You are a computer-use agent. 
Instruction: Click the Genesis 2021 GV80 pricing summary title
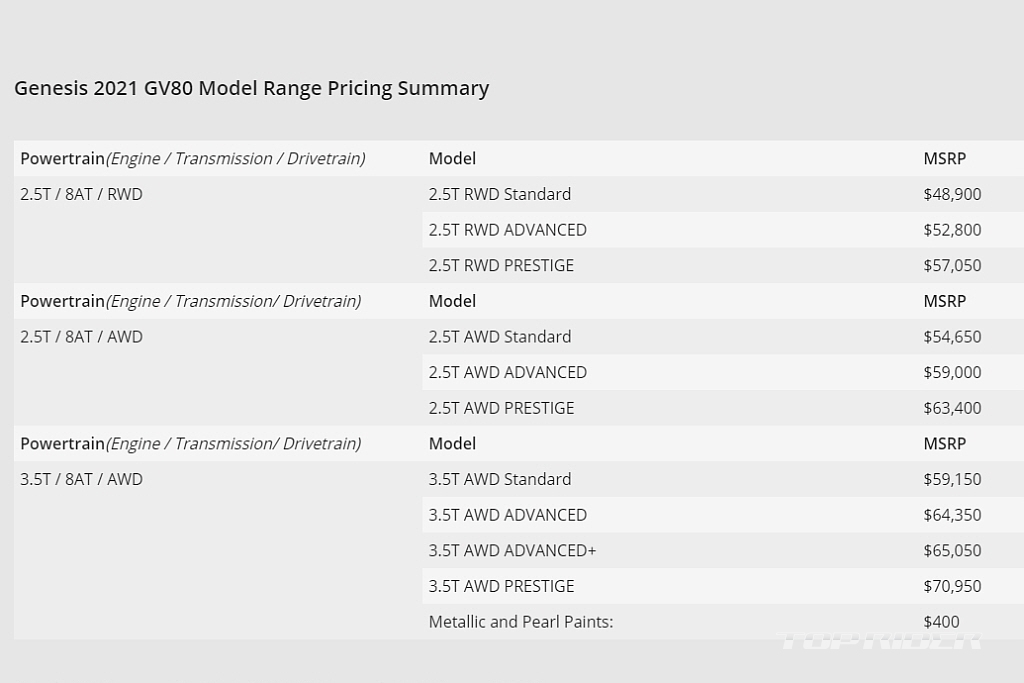(x=251, y=88)
